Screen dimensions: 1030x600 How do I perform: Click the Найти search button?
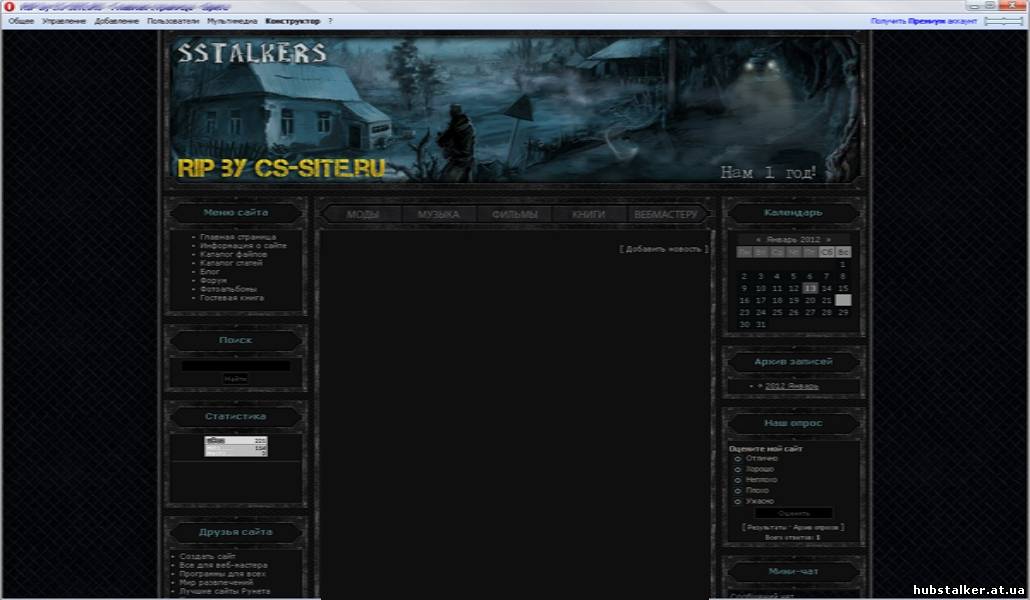tap(235, 379)
